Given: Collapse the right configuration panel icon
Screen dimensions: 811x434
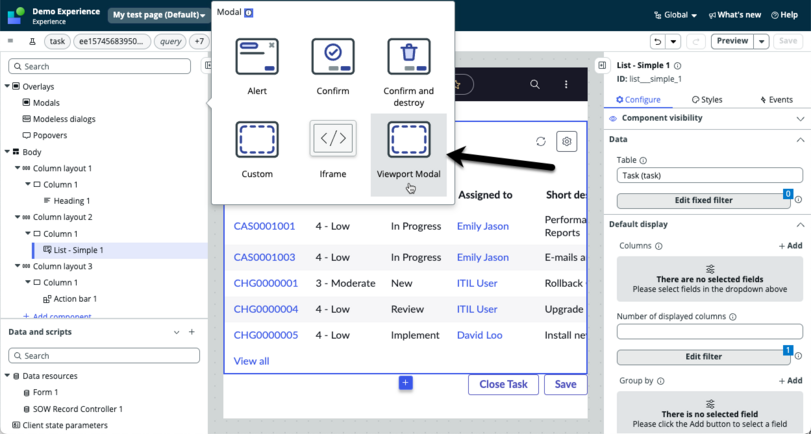Looking at the screenshot, I should (x=602, y=65).
